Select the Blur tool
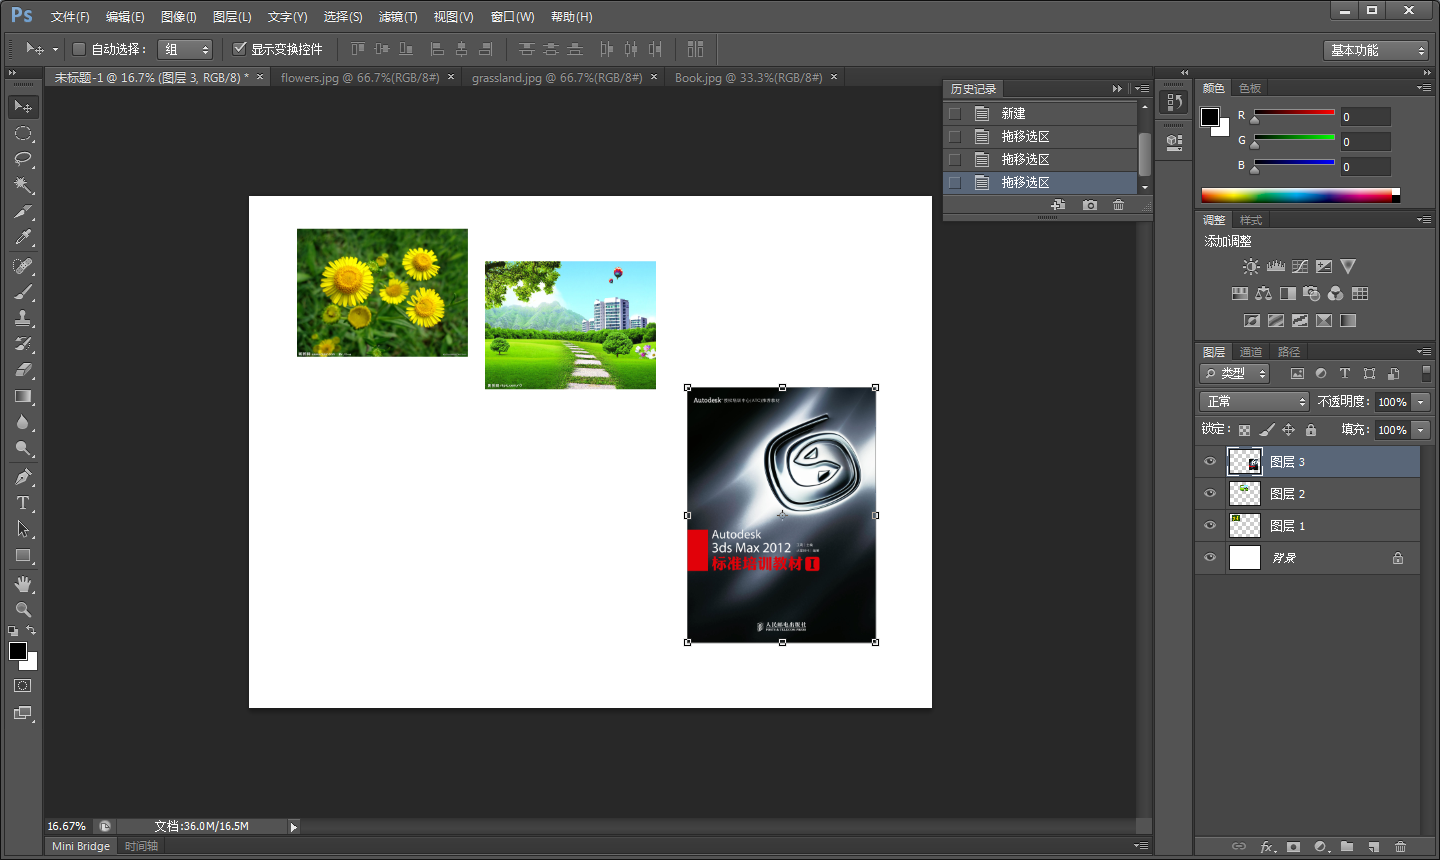The width and height of the screenshot is (1440, 860). click(x=23, y=423)
